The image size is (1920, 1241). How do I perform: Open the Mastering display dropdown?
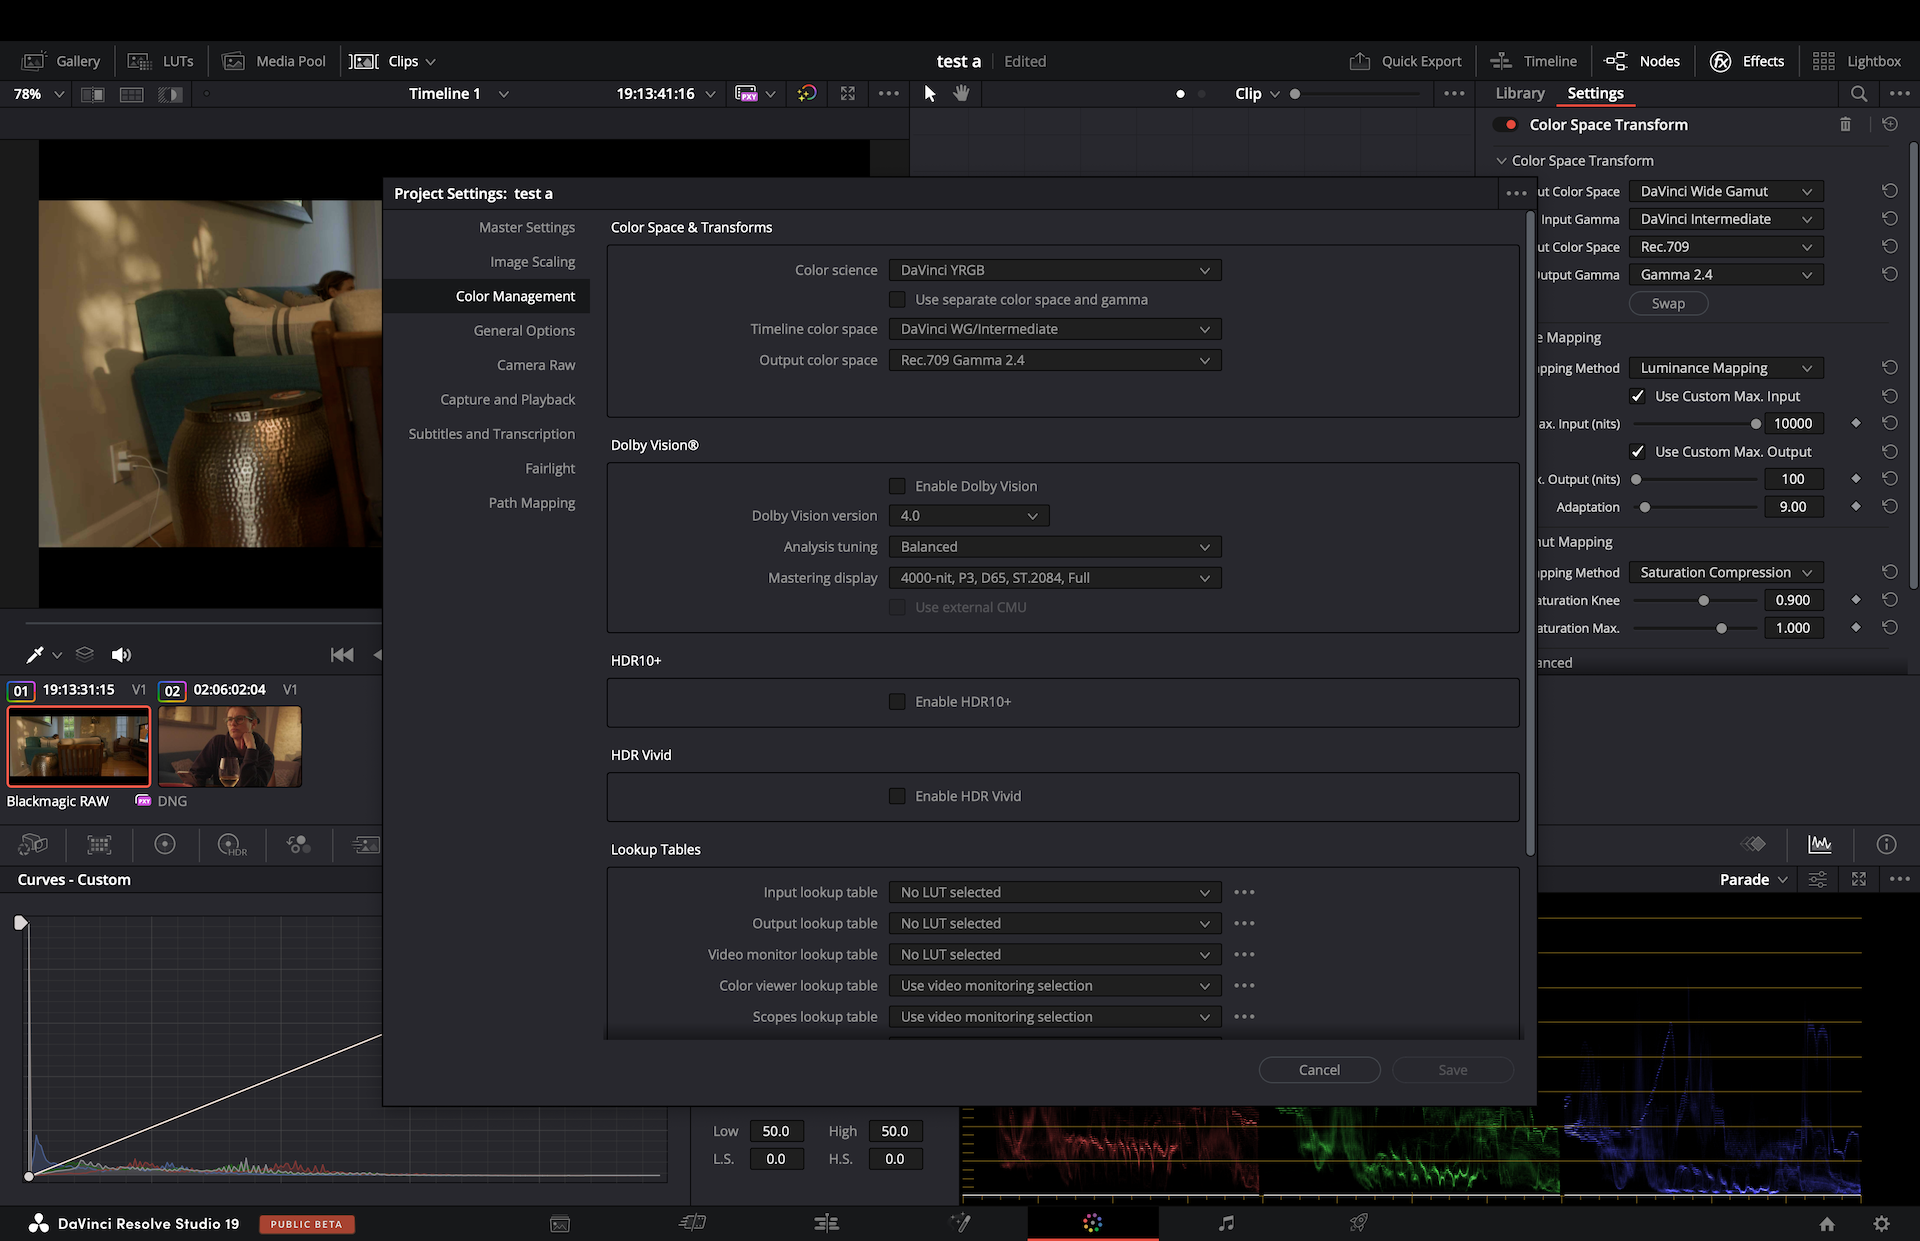pos(1055,578)
